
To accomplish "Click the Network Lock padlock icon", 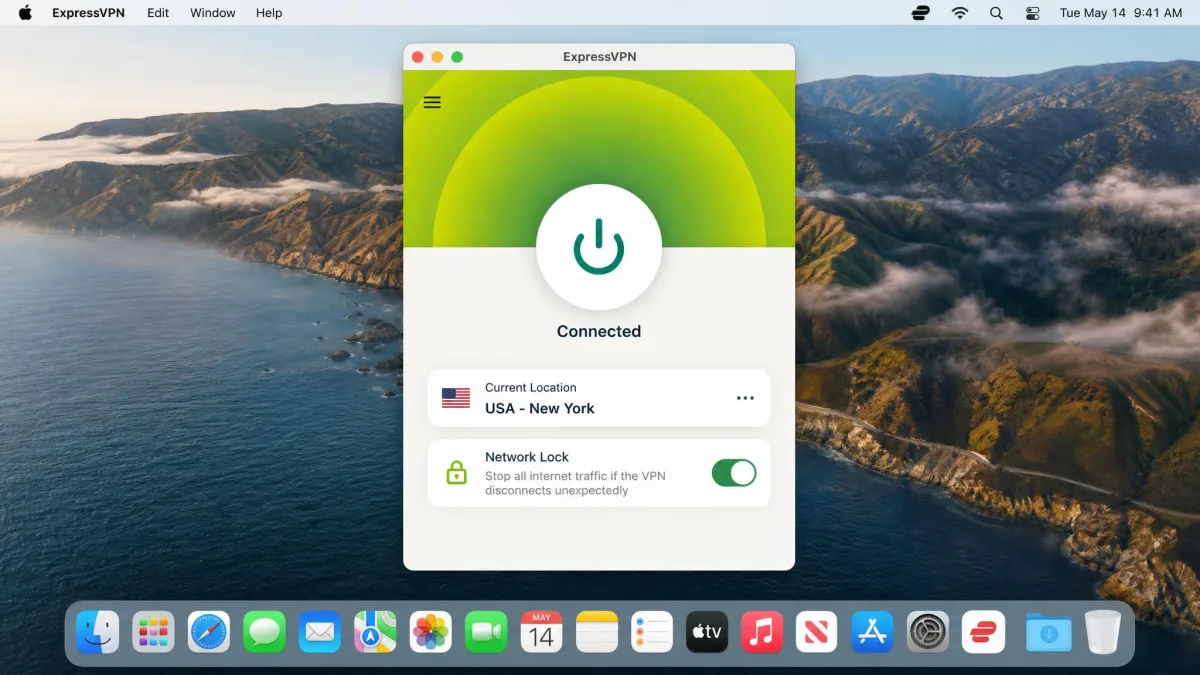I will pos(456,473).
